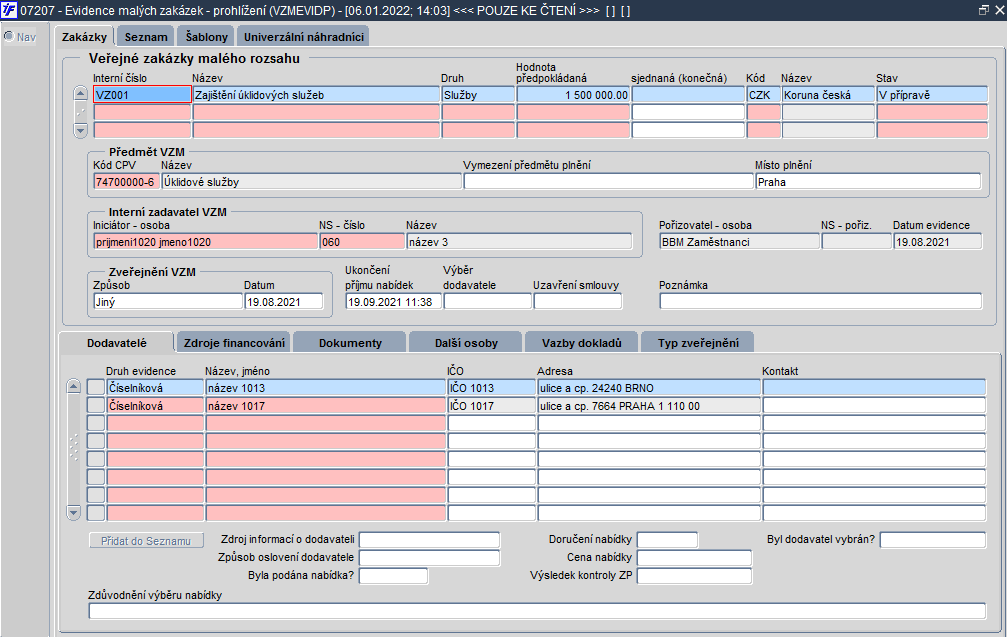Click address ulice a cp. 24240 BRNO
This screenshot has width=1007, height=637.
point(649,387)
